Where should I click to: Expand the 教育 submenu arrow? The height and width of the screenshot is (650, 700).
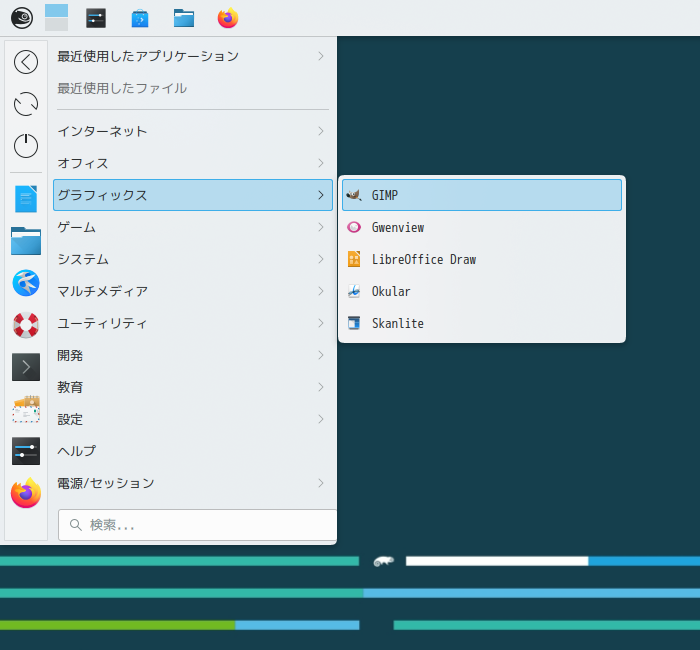(321, 387)
